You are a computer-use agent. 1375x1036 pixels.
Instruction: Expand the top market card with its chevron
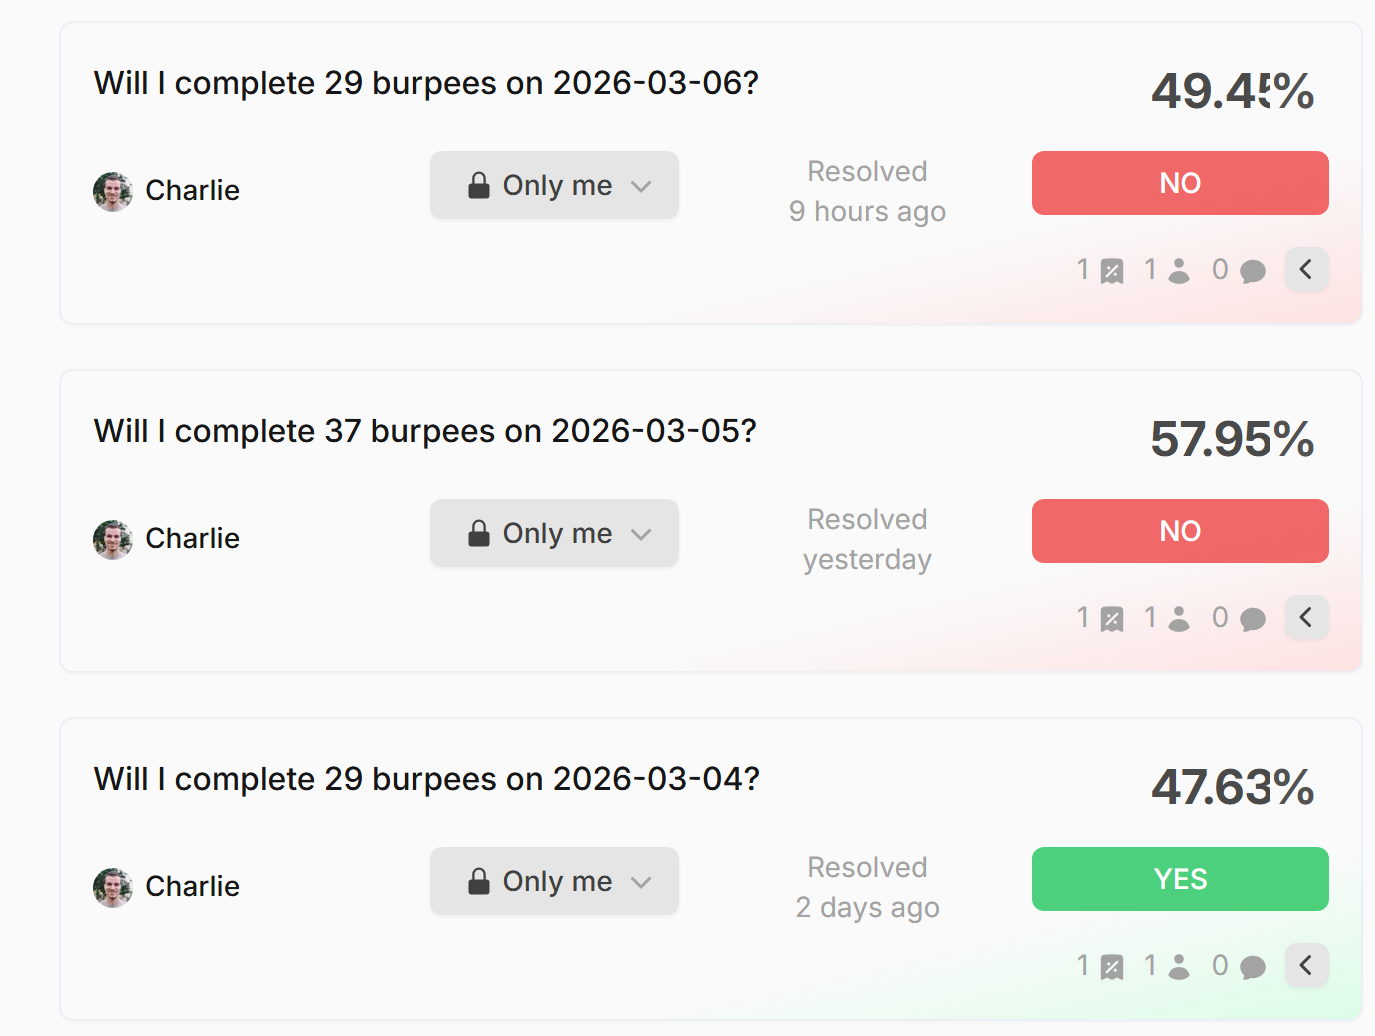1306,269
